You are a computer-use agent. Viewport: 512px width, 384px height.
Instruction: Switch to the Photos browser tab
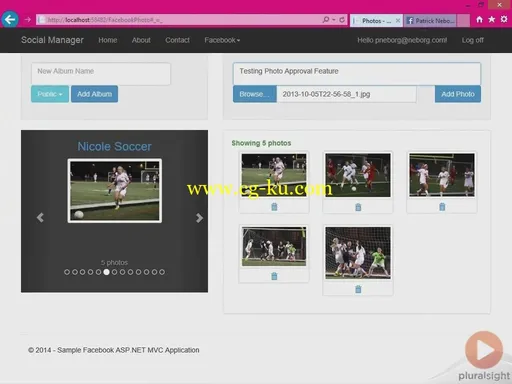pyautogui.click(x=376, y=21)
